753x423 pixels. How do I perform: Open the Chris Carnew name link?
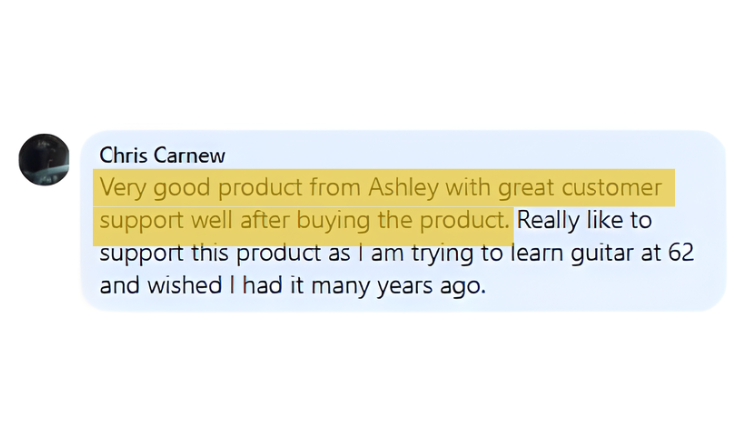tap(162, 156)
